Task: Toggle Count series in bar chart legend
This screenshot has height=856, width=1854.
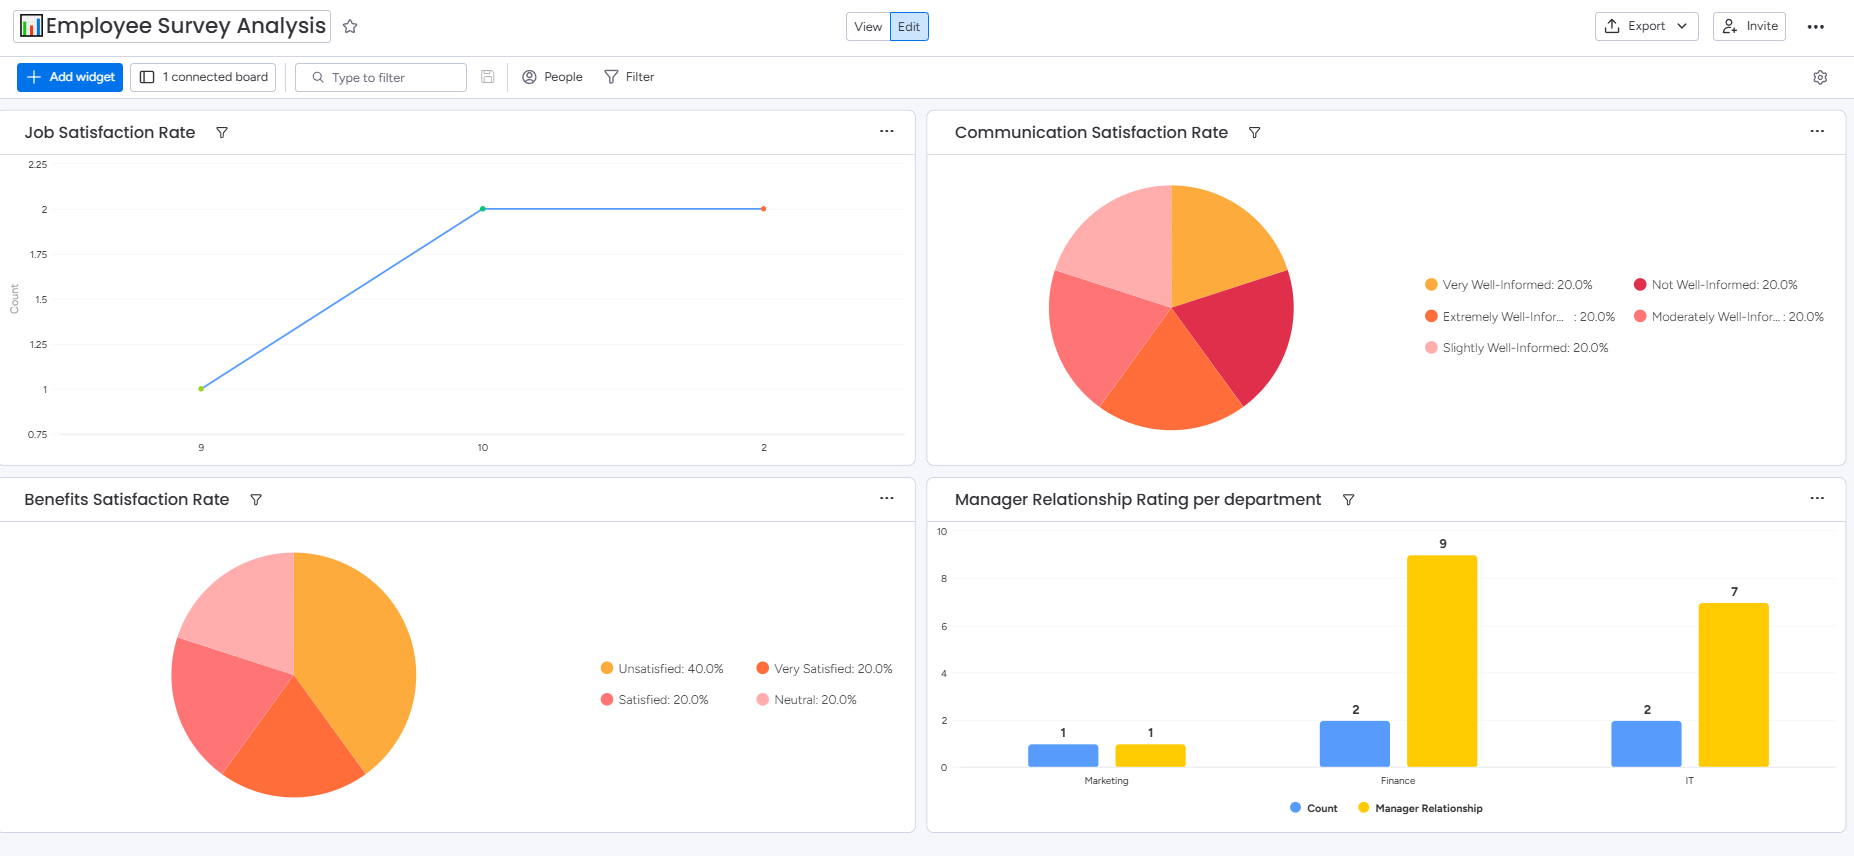Action: pyautogui.click(x=1313, y=808)
